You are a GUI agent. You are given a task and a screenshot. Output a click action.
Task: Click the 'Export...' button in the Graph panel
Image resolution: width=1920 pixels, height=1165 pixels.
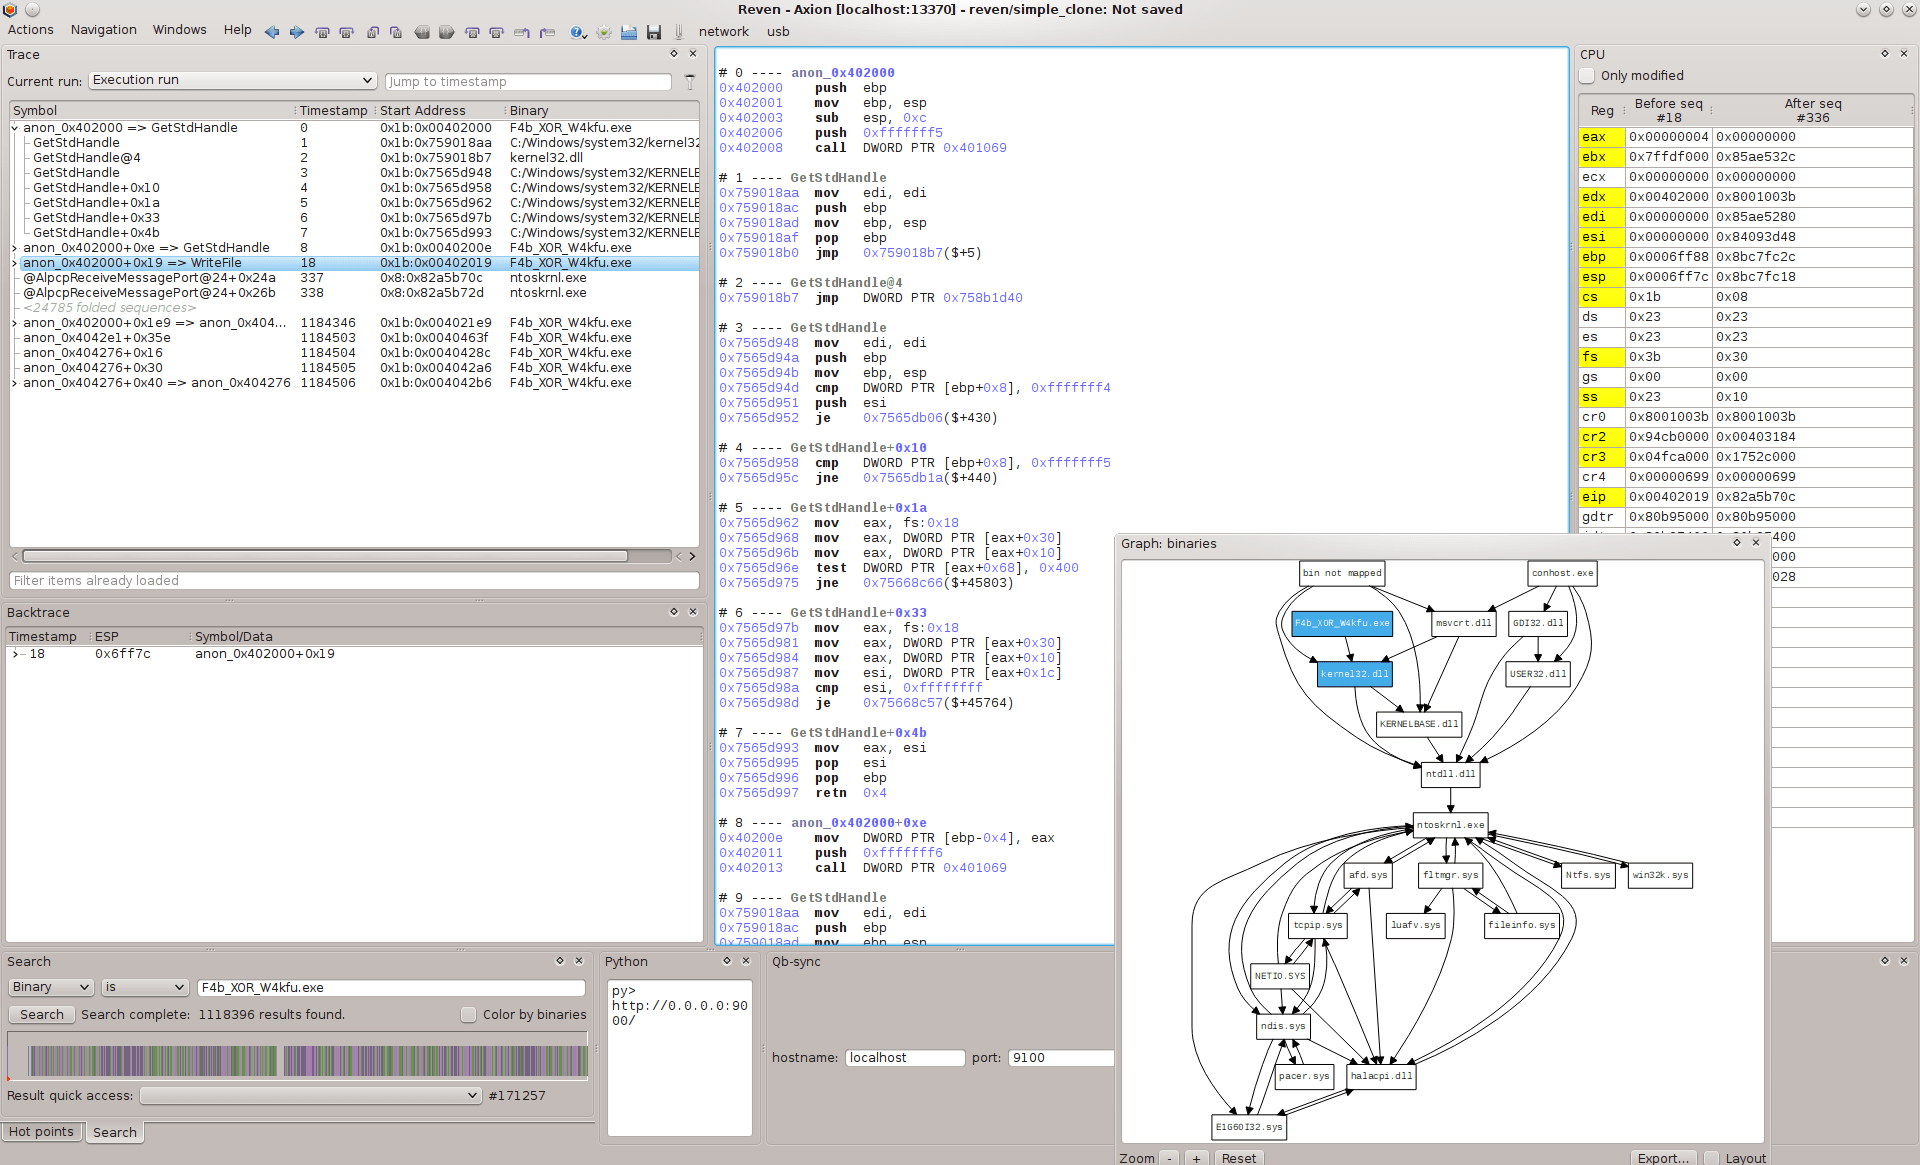pyautogui.click(x=1663, y=1158)
